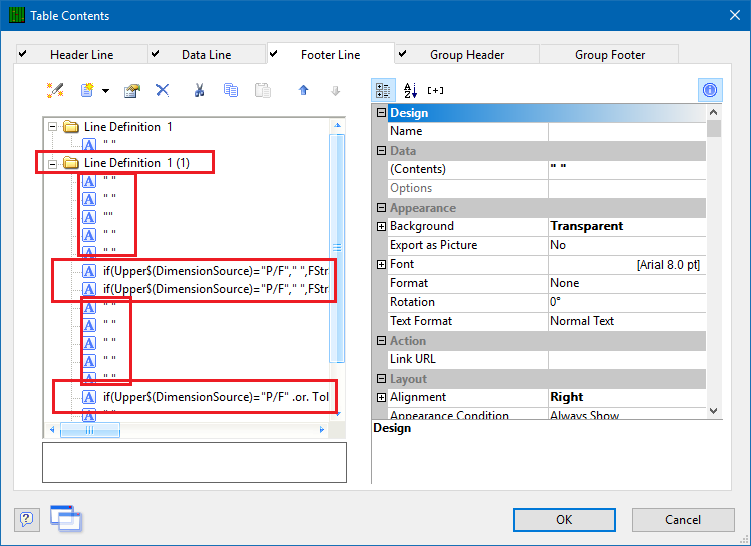This screenshot has height=546, width=751.
Task: Collapse the Action property category
Action: (381, 341)
